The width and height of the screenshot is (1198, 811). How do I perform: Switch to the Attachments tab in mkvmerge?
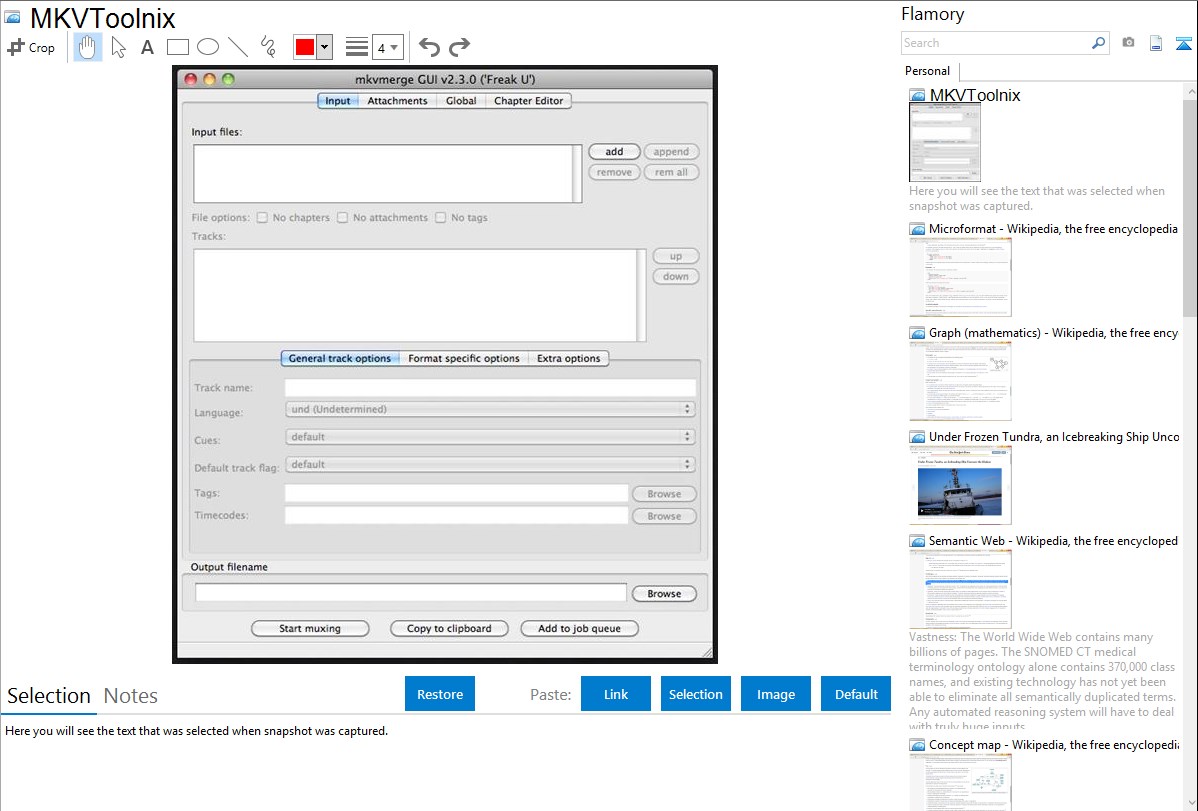click(x=397, y=101)
